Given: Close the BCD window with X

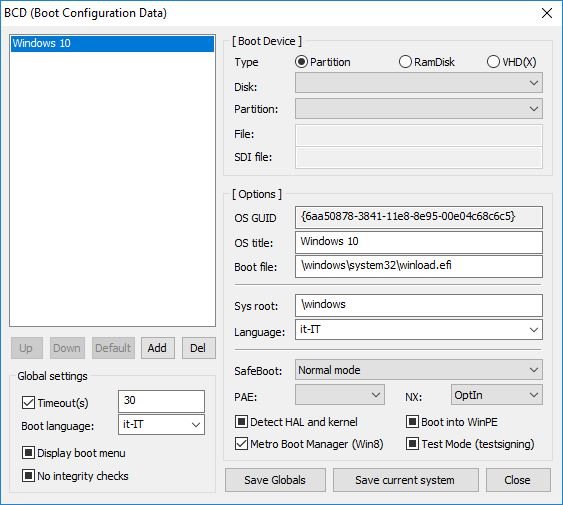Looking at the screenshot, I should tap(546, 13).
